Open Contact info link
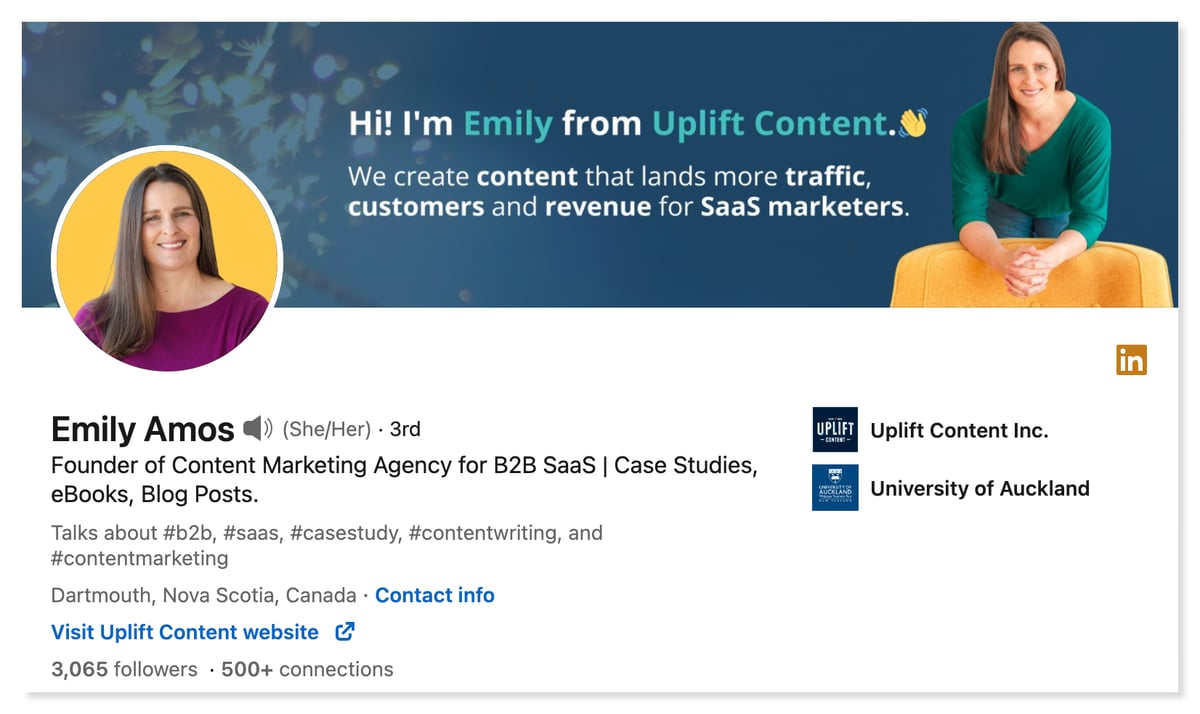 click(x=435, y=595)
